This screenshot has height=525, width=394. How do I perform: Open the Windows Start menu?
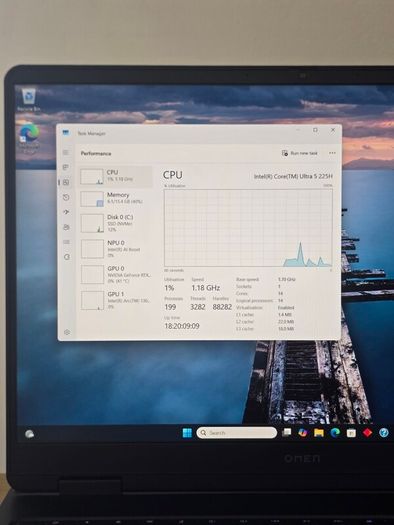187,433
